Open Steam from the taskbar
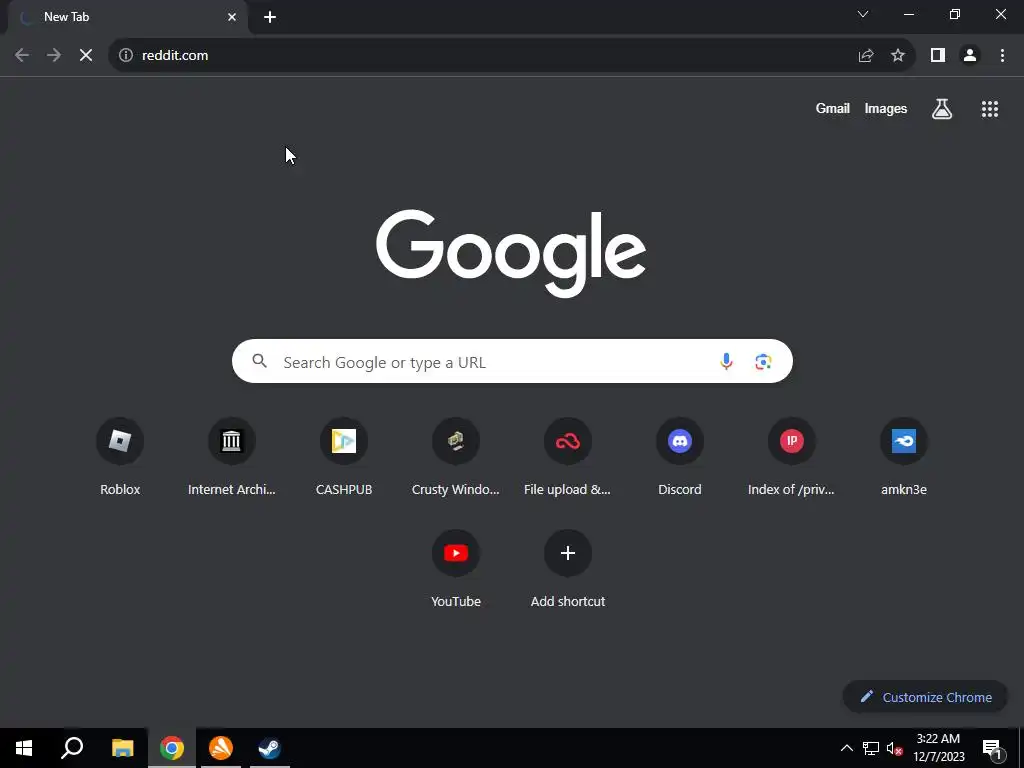1024x768 pixels. pyautogui.click(x=269, y=748)
